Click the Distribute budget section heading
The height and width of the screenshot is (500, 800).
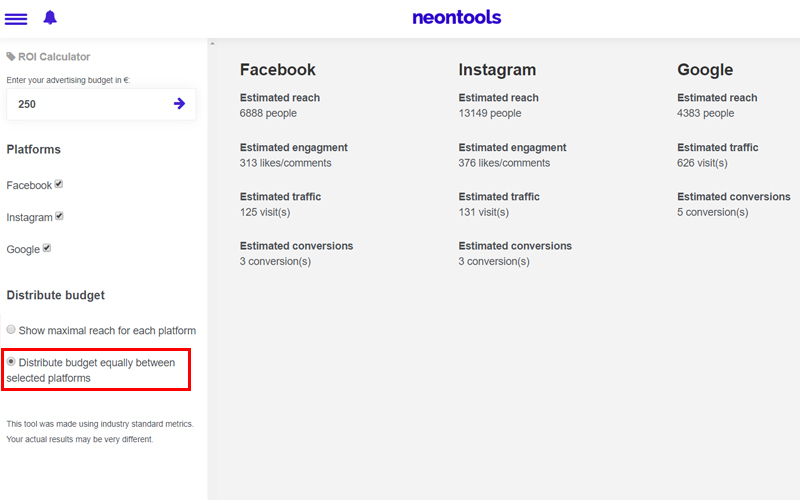(x=56, y=295)
